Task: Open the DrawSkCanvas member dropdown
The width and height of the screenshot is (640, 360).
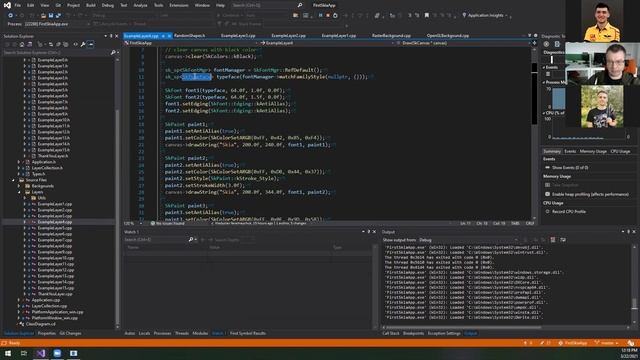Action: (x=529, y=43)
